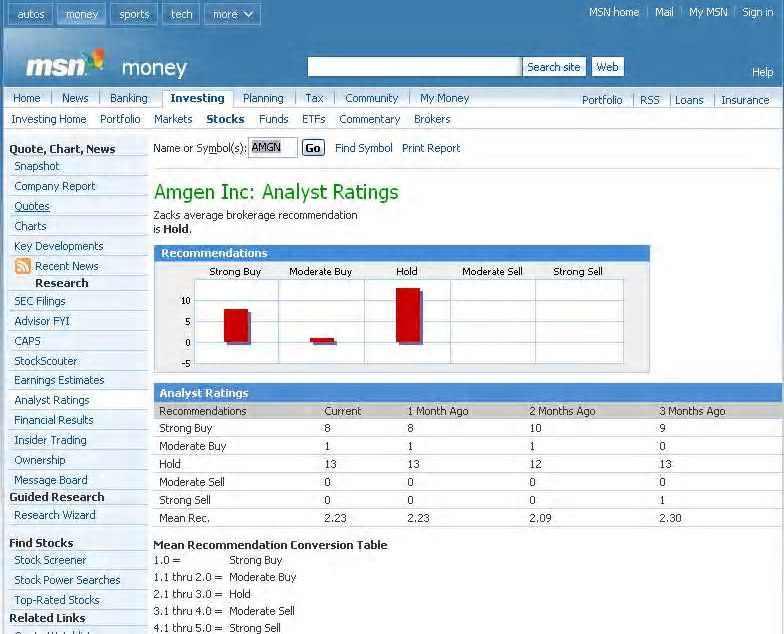Expand the 'more' dropdown in top bar
This screenshot has height=634, width=784.
pyautogui.click(x=232, y=14)
